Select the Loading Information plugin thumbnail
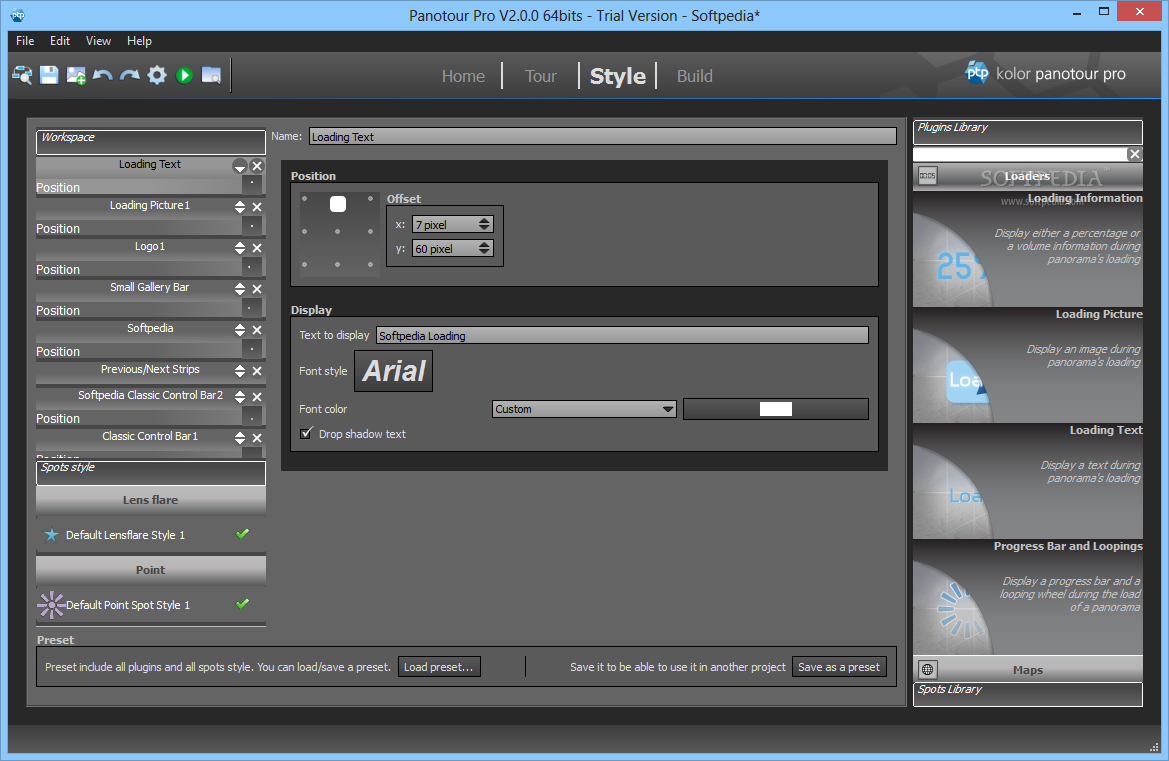Image resolution: width=1169 pixels, height=761 pixels. pos(1027,249)
